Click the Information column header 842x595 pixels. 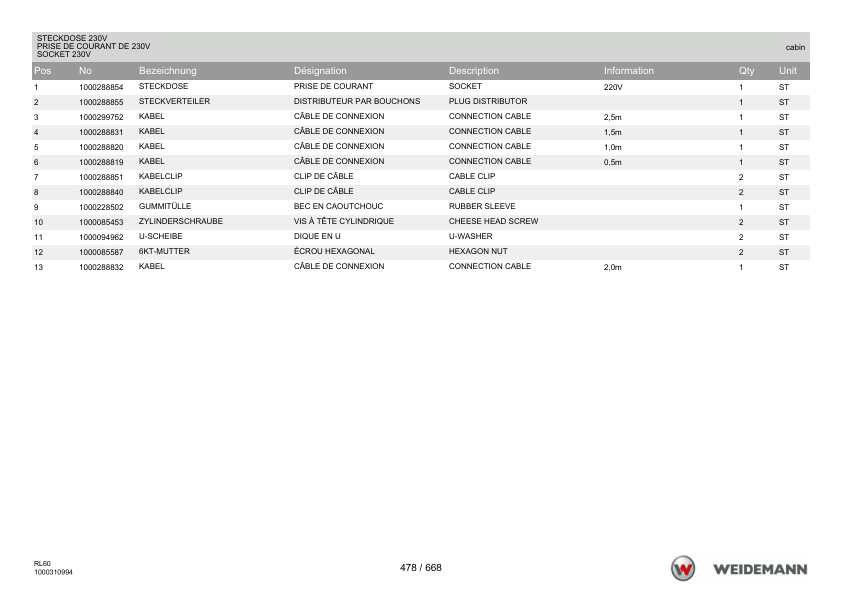click(629, 71)
